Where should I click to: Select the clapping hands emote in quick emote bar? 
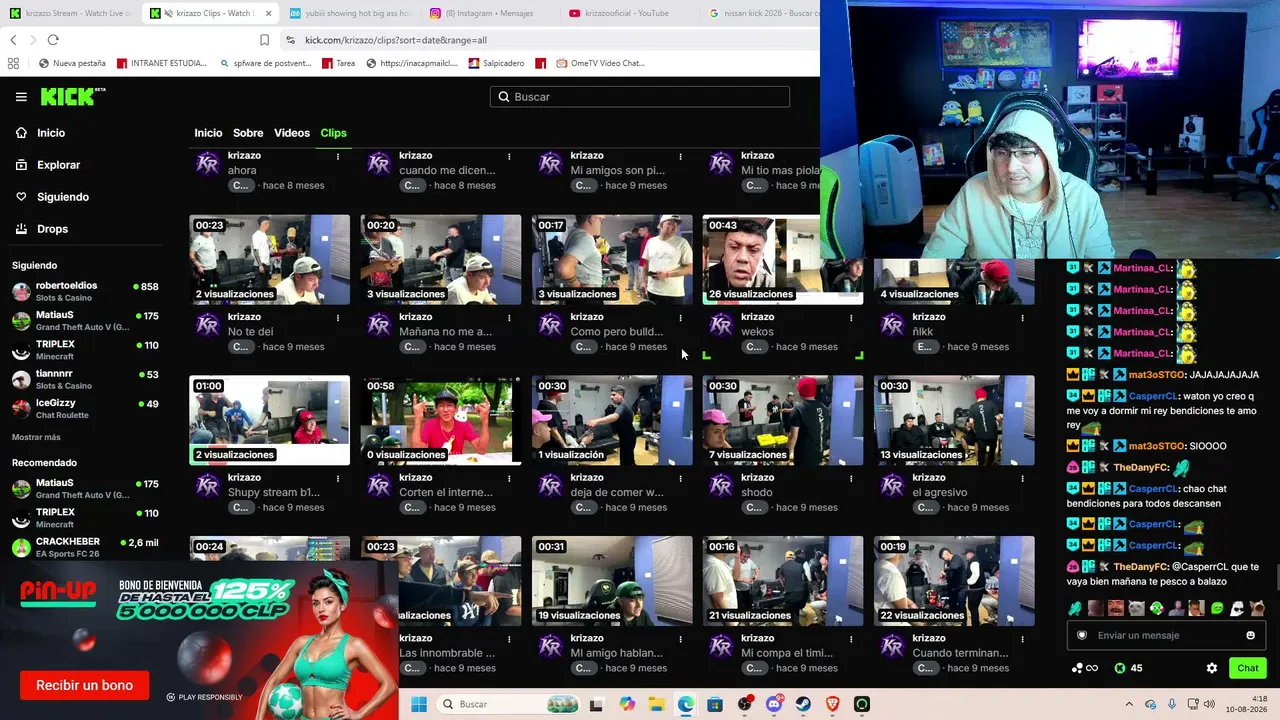tap(1074, 608)
